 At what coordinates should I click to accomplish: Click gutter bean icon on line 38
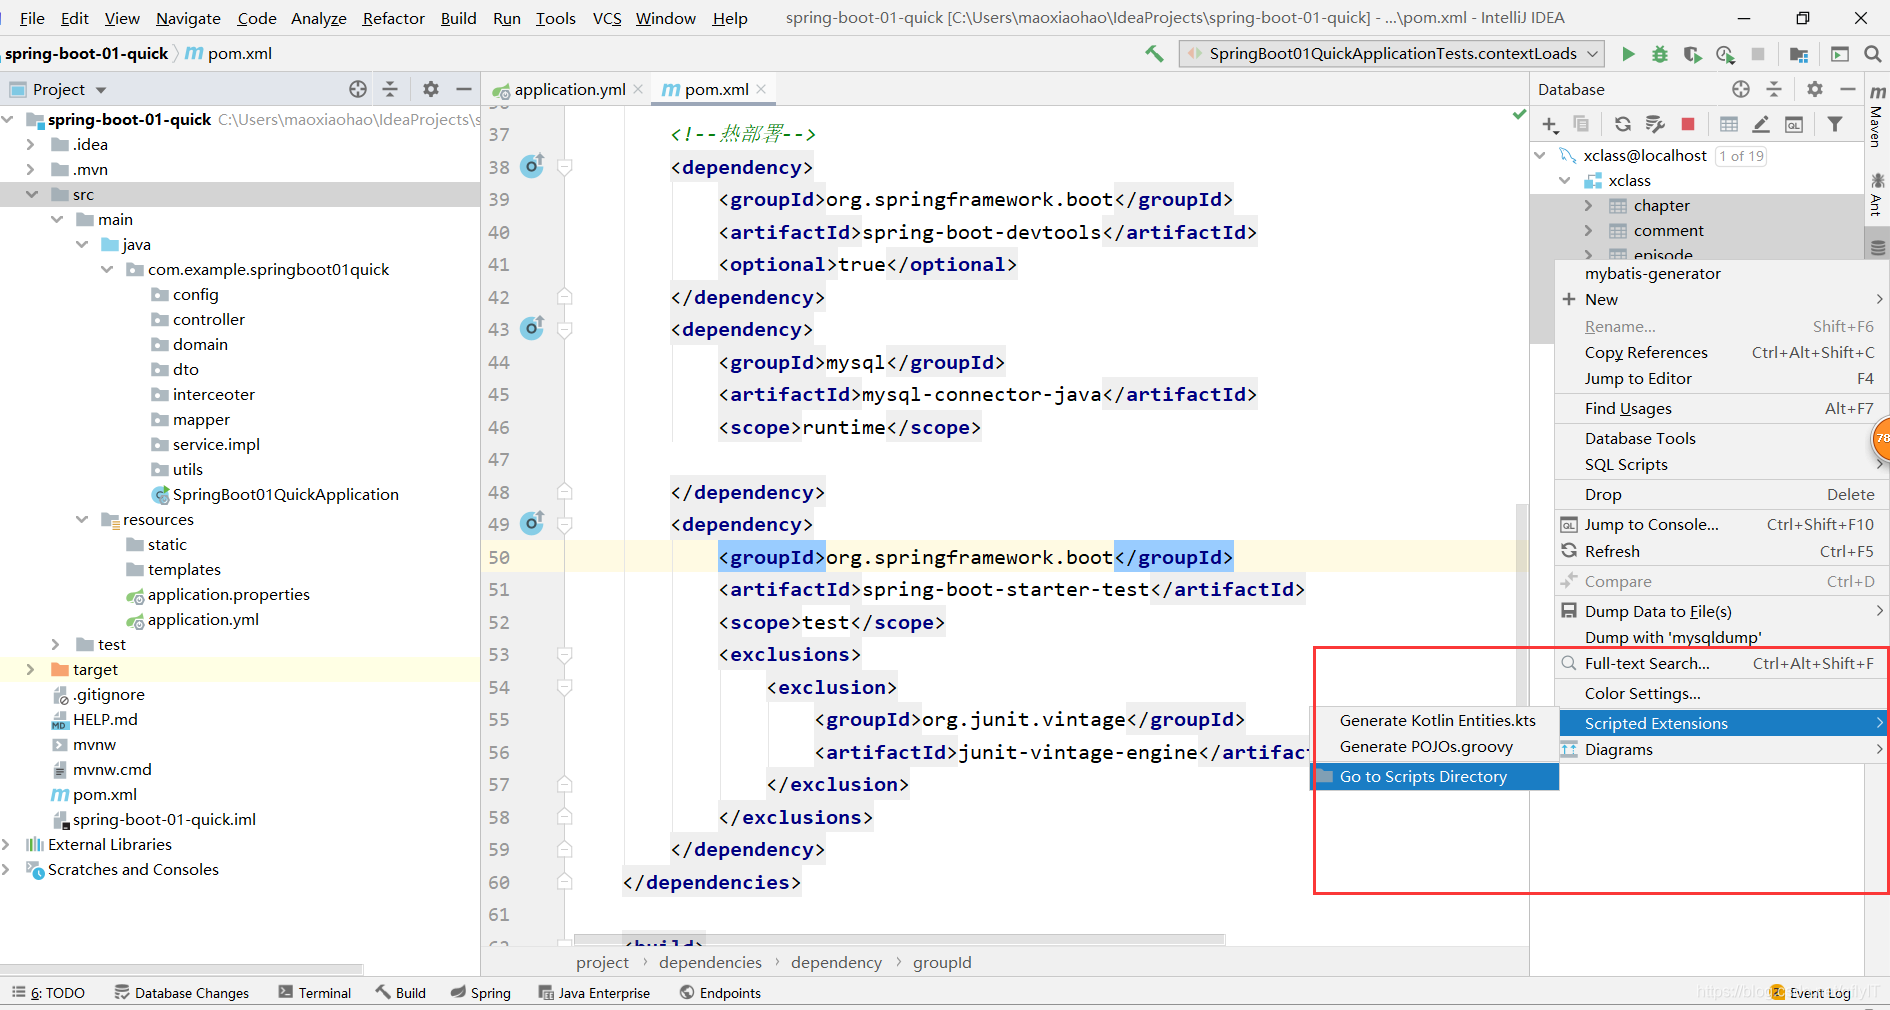(x=533, y=166)
